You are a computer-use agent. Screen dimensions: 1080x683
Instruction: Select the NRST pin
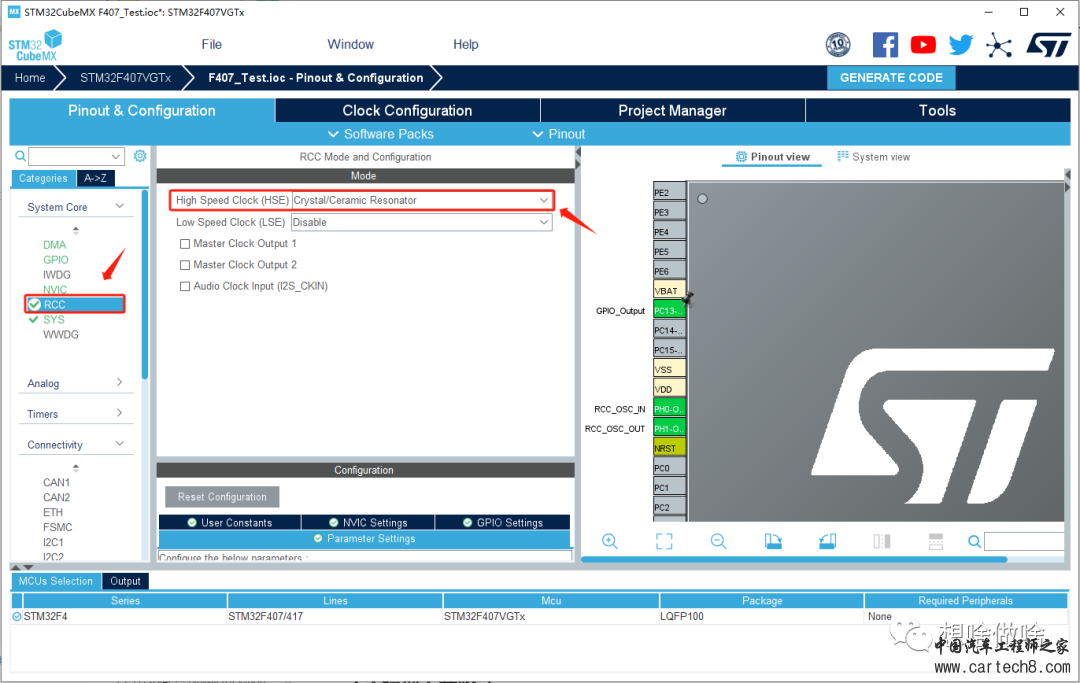(x=669, y=448)
